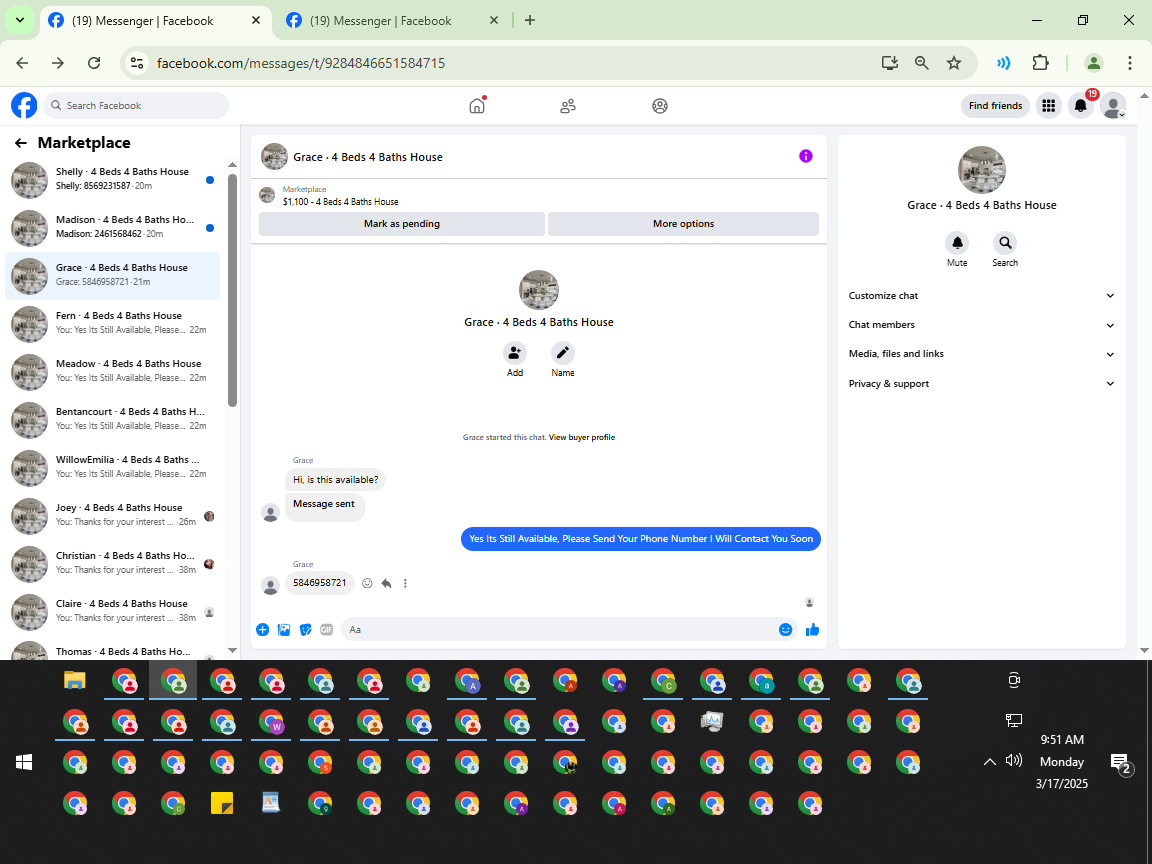The height and width of the screenshot is (864, 1152).
Task: Open the $1,100 - 4 Beds 4 Baths House listing
Action: tap(340, 201)
